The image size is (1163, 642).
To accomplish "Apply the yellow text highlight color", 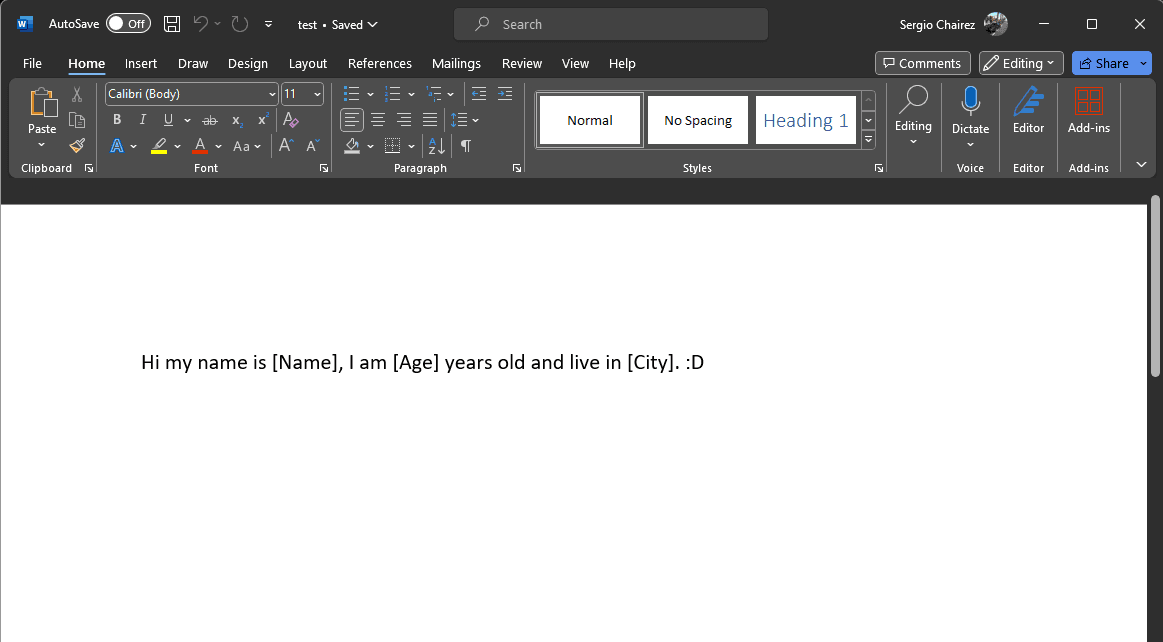I will 159,146.
